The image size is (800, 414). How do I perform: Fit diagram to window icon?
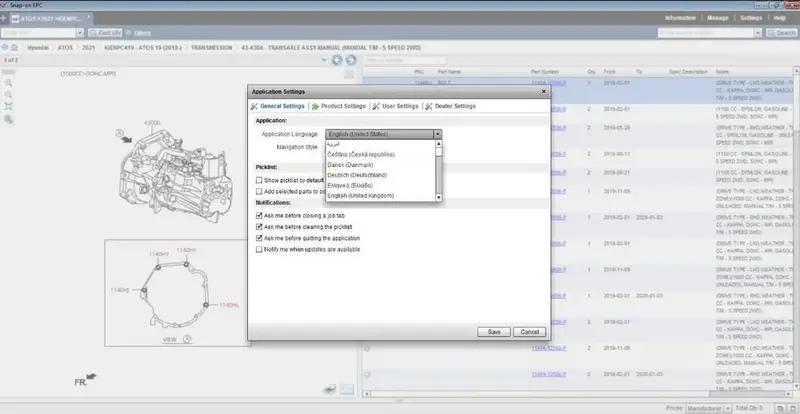tap(8, 107)
